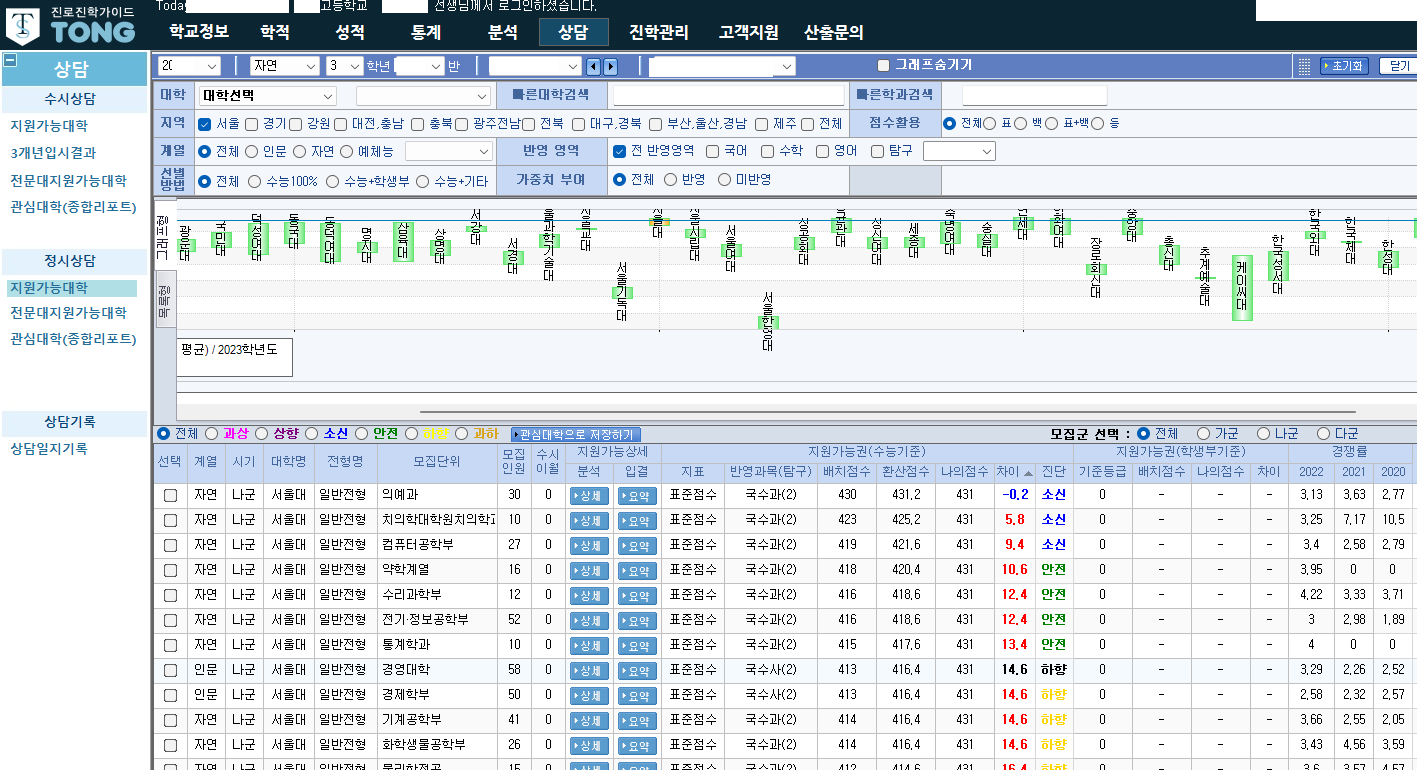Open the 분석 menu
The width and height of the screenshot is (1417, 770).
[x=503, y=32]
